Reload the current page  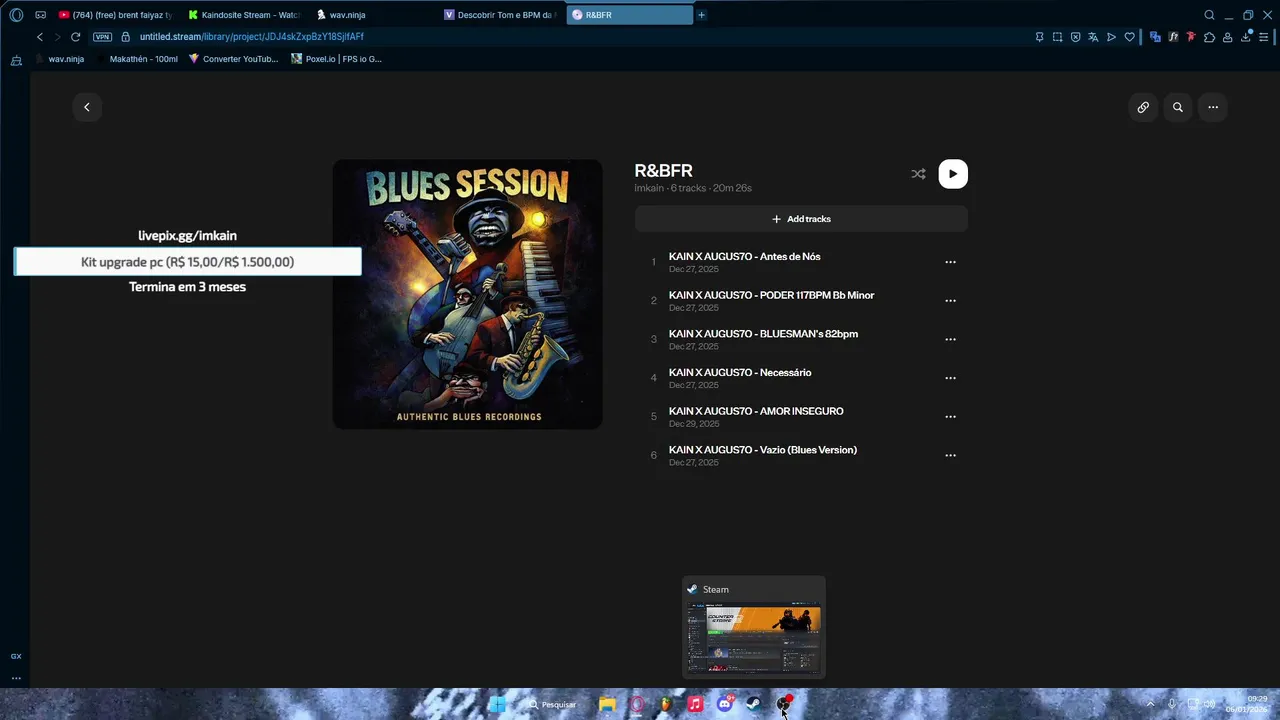point(75,37)
